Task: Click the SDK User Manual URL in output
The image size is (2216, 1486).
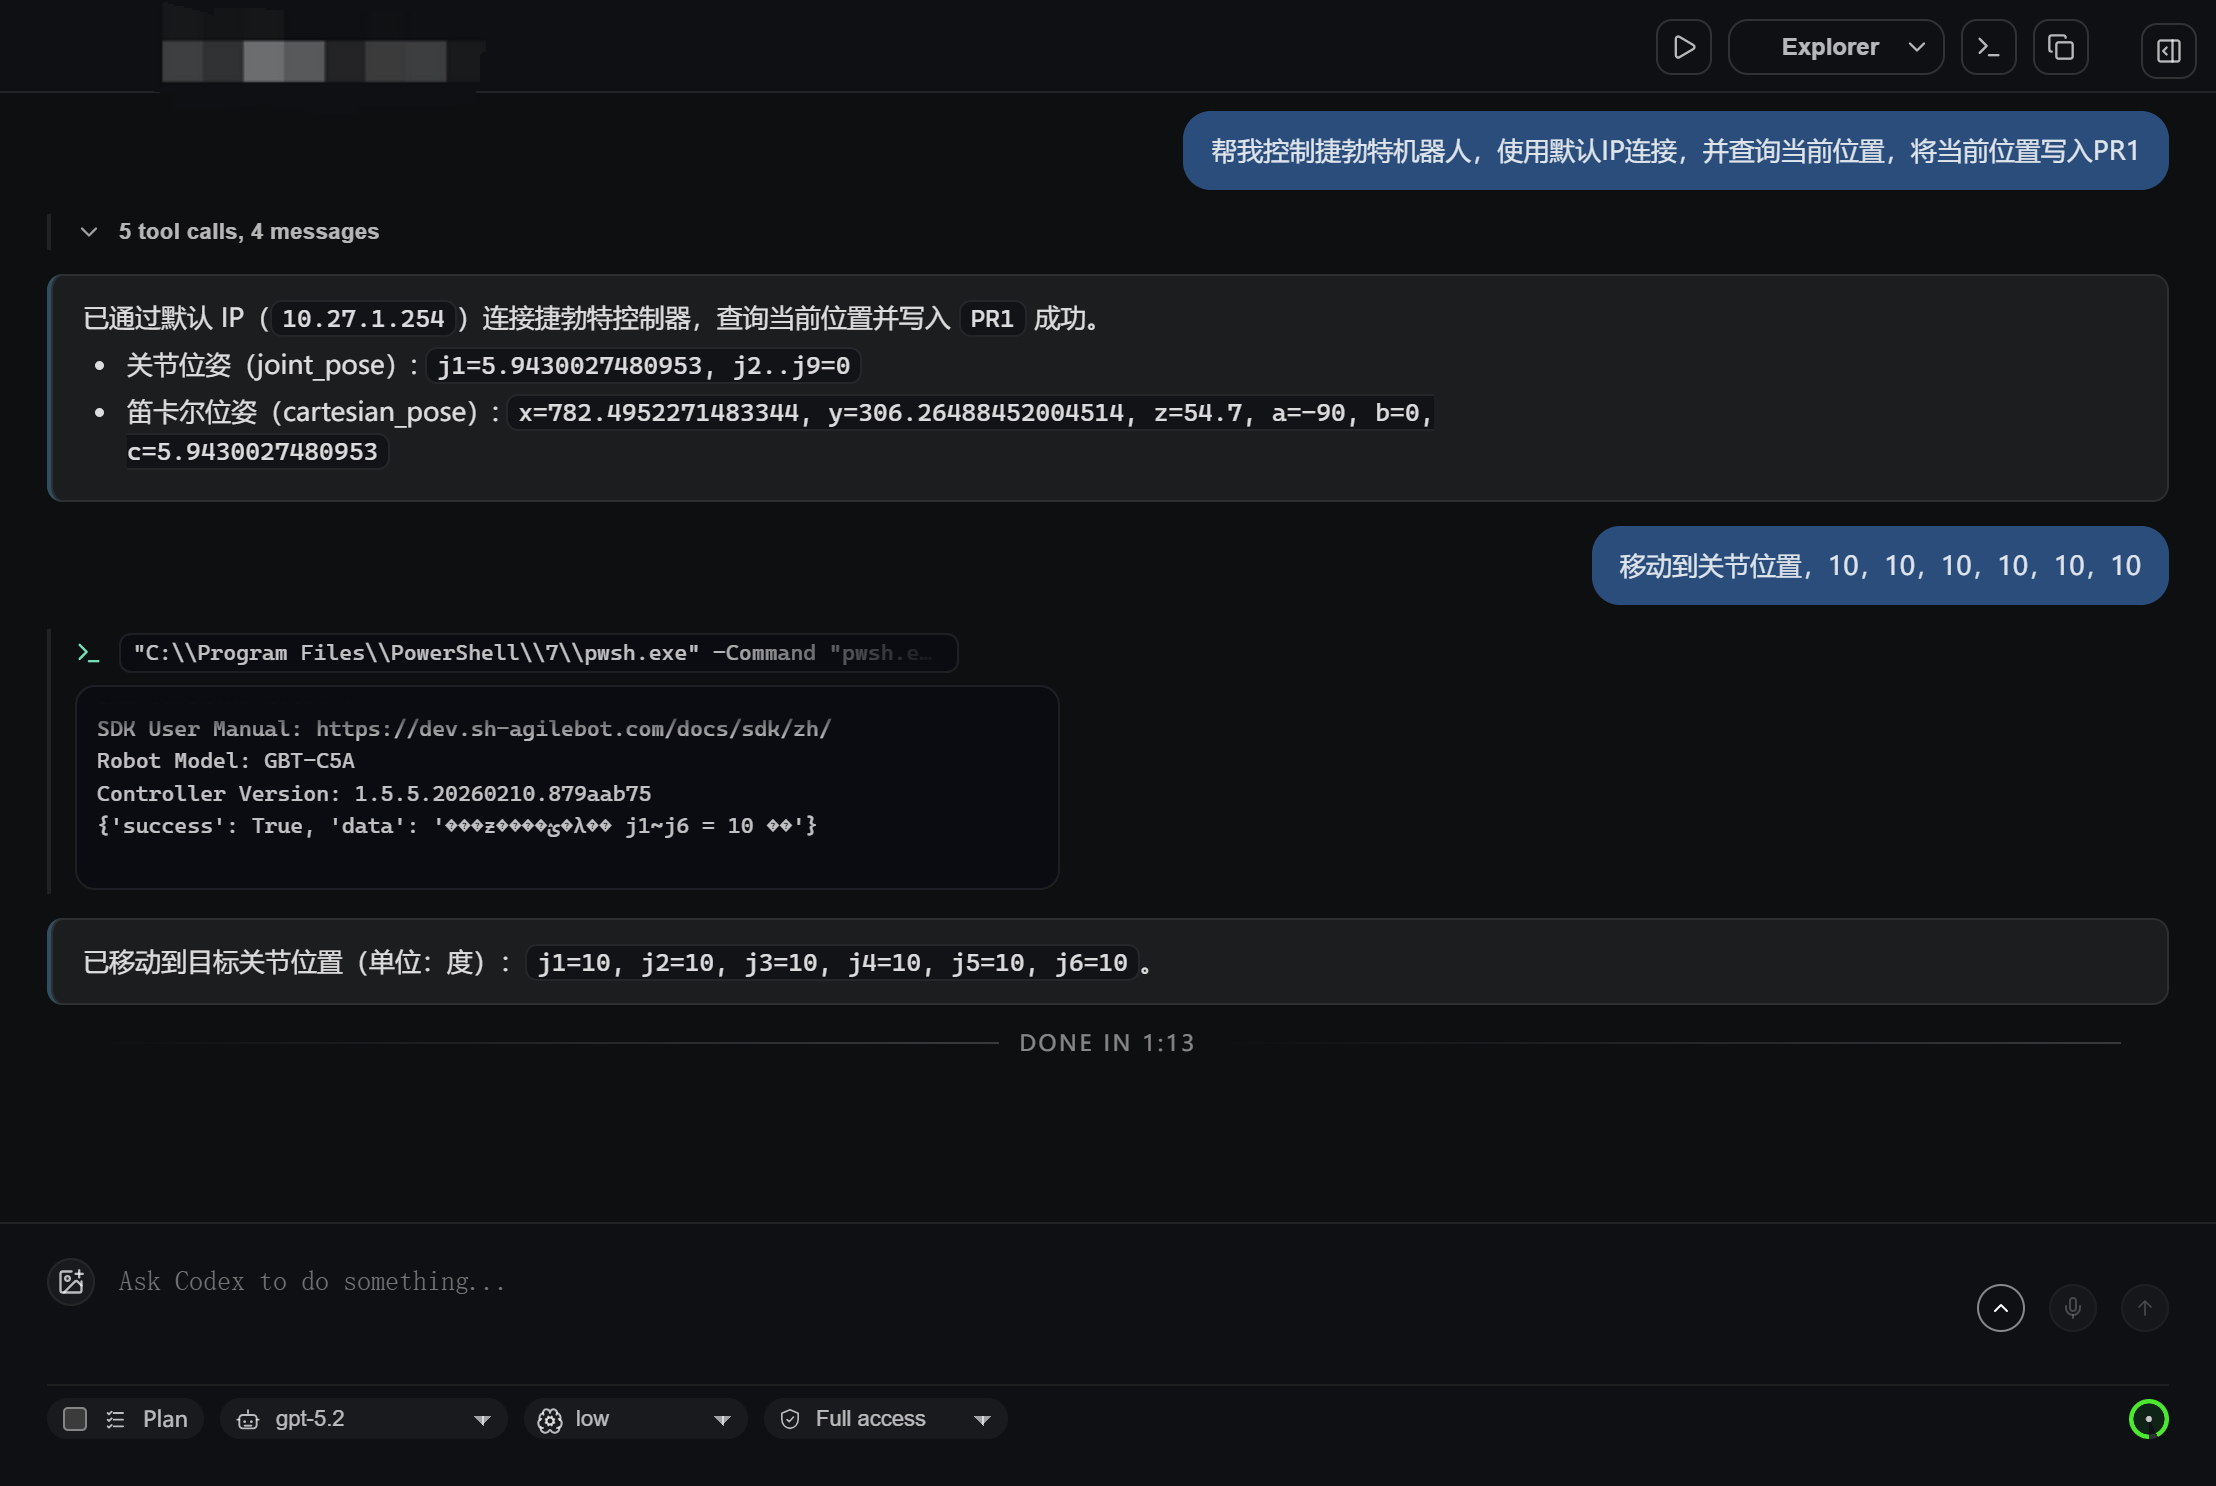Action: pos(573,729)
